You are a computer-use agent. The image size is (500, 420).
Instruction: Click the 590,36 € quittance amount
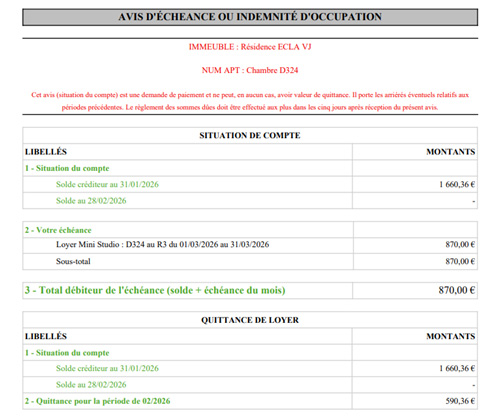[460, 401]
